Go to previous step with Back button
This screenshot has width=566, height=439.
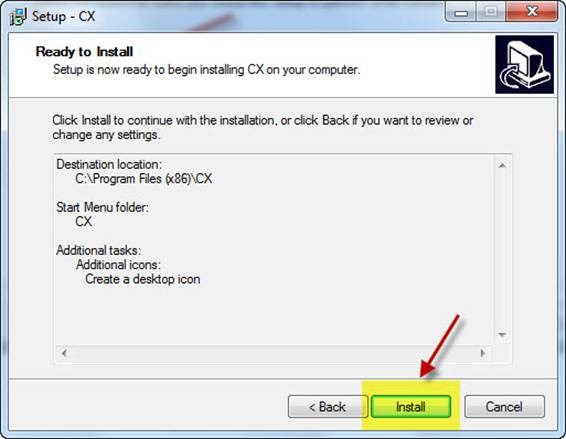pyautogui.click(x=328, y=407)
